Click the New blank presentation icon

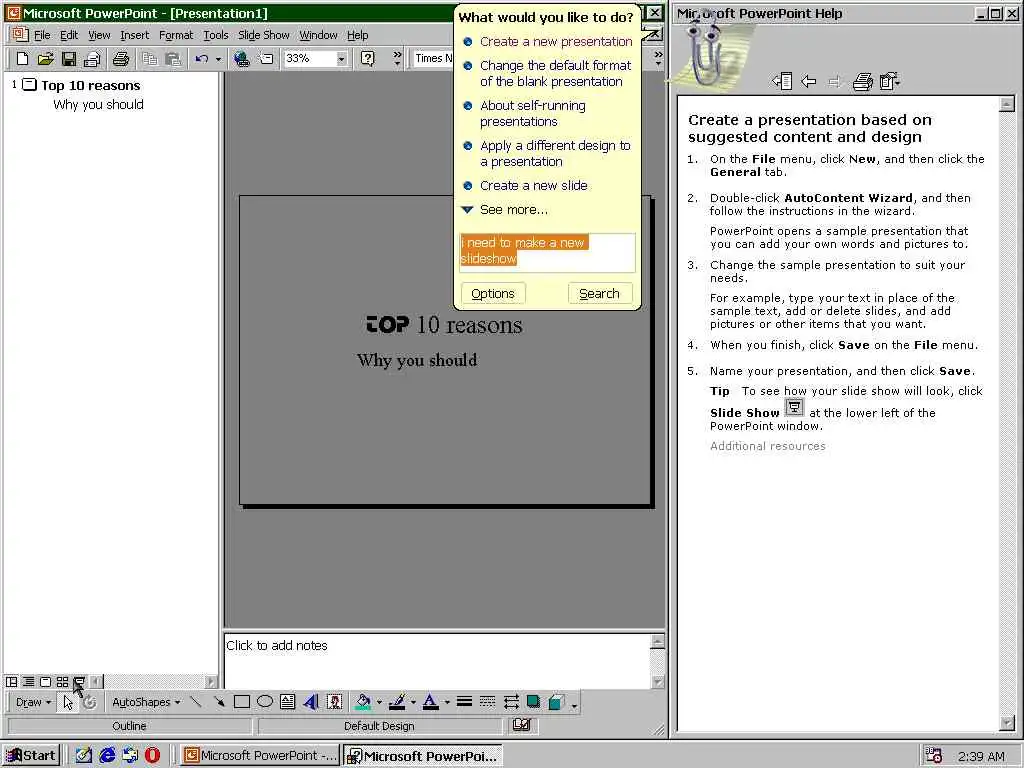(x=22, y=59)
